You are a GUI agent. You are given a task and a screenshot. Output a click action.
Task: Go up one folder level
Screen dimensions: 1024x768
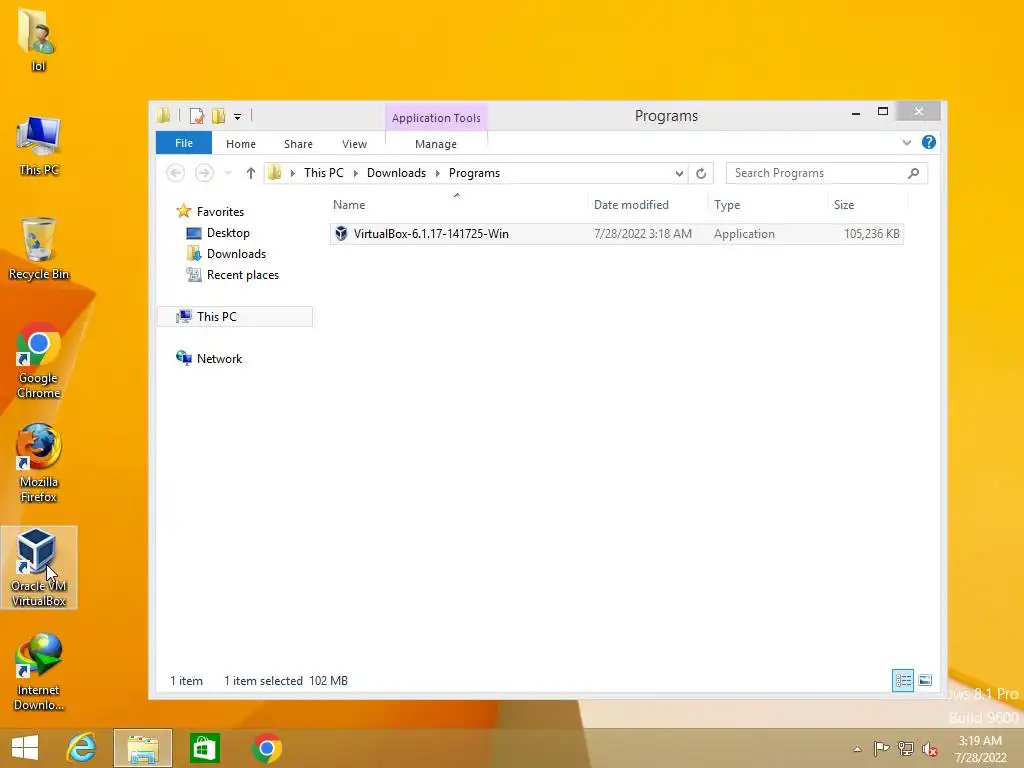pos(251,173)
